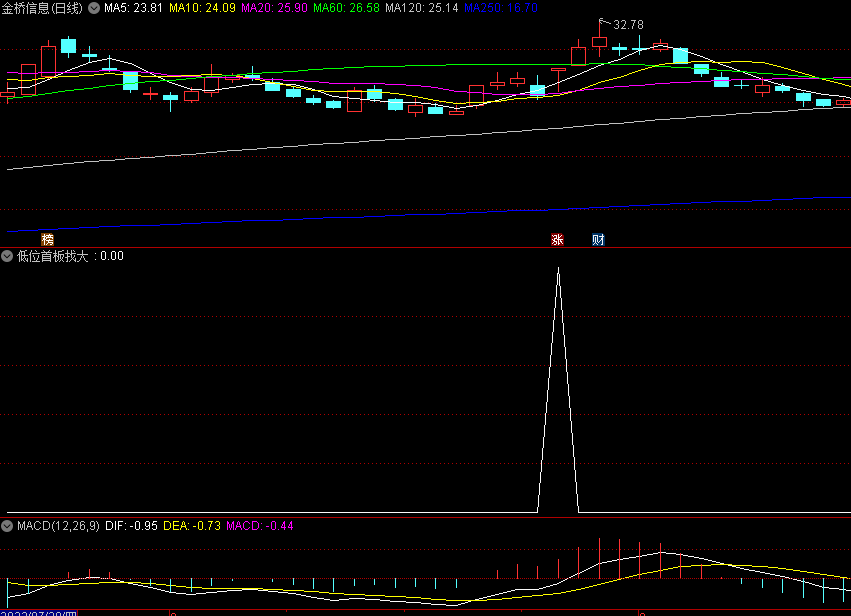Click the magenta MACD: -0.44 value
The width and height of the screenshot is (851, 616).
260,525
